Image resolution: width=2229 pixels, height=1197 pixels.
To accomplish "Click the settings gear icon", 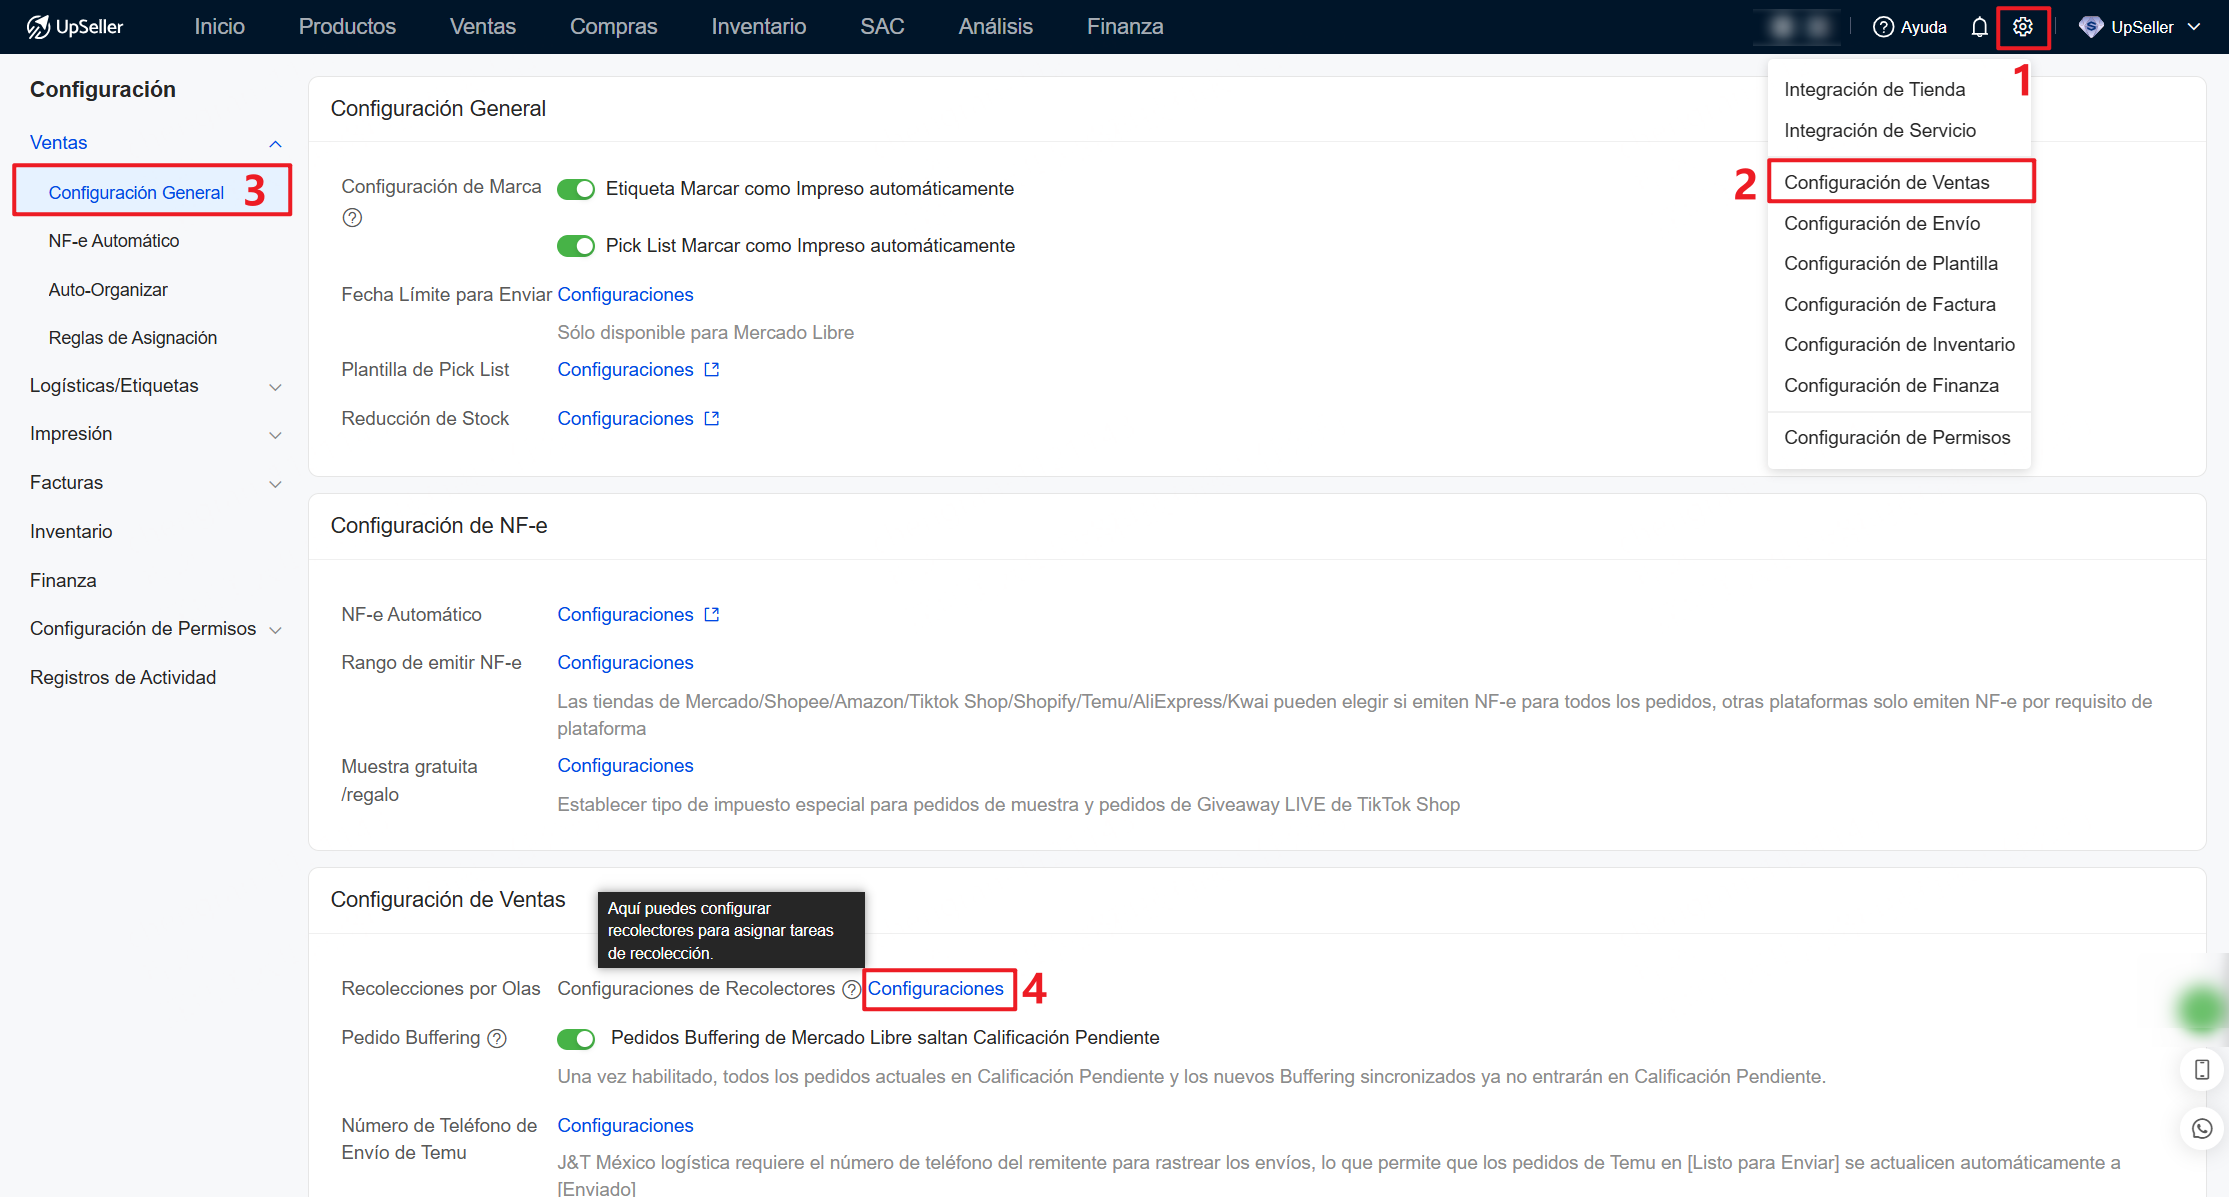I will pos(2022,27).
